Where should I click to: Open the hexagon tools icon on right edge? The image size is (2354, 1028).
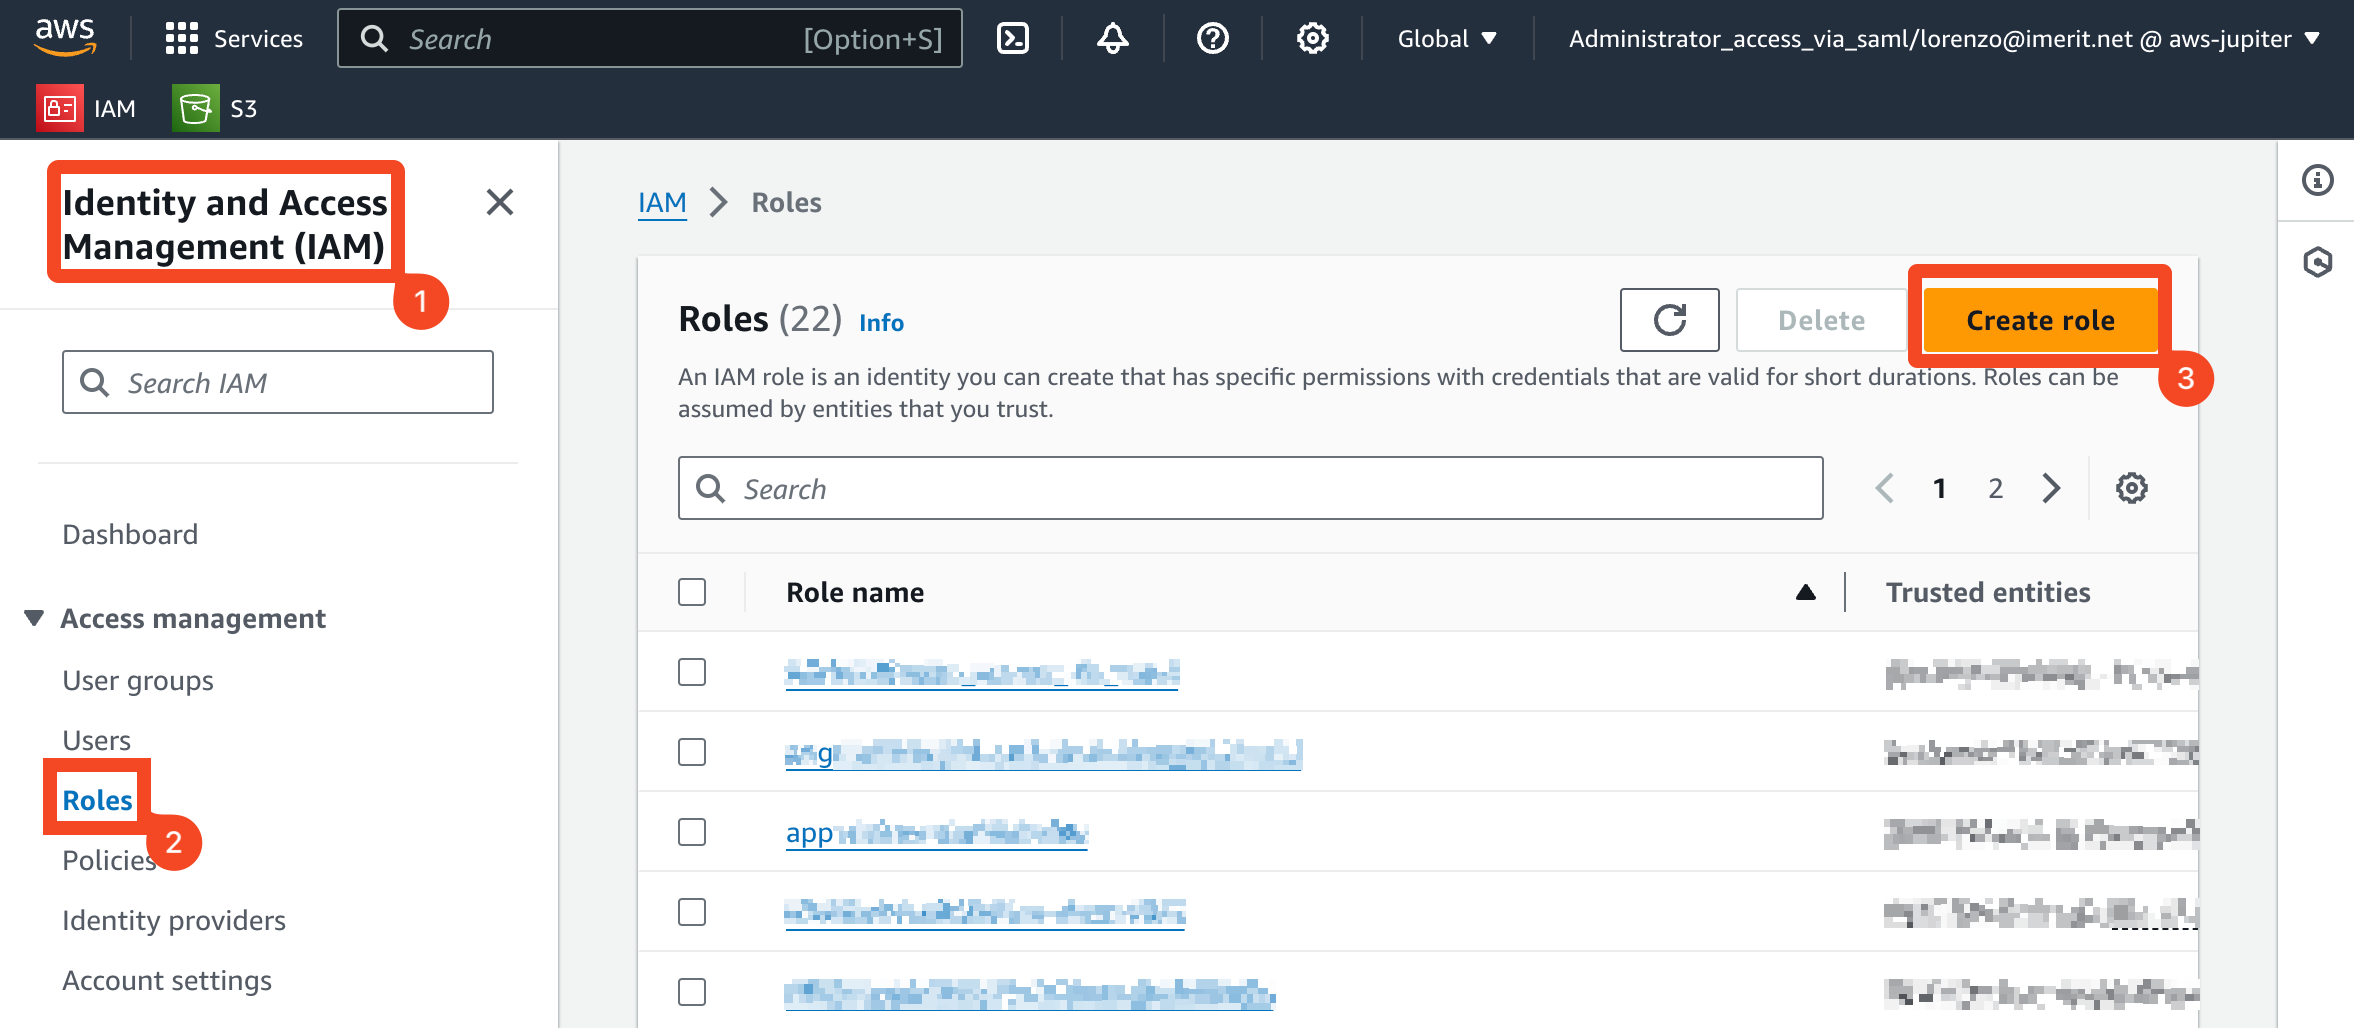coord(2318,262)
